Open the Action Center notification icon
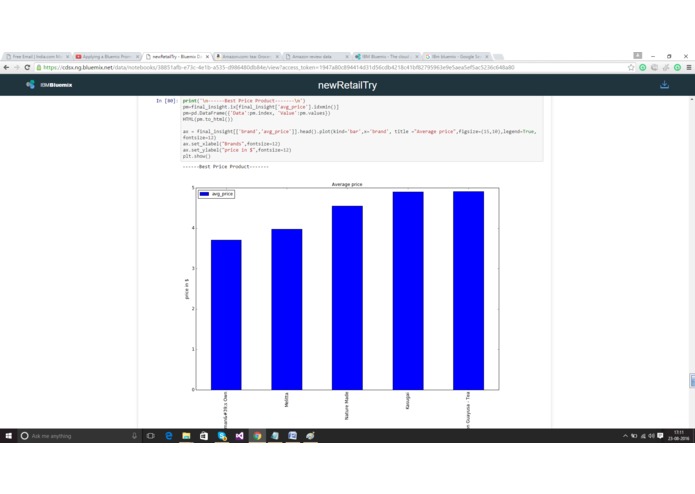This screenshot has height=494, width=695. [x=660, y=436]
